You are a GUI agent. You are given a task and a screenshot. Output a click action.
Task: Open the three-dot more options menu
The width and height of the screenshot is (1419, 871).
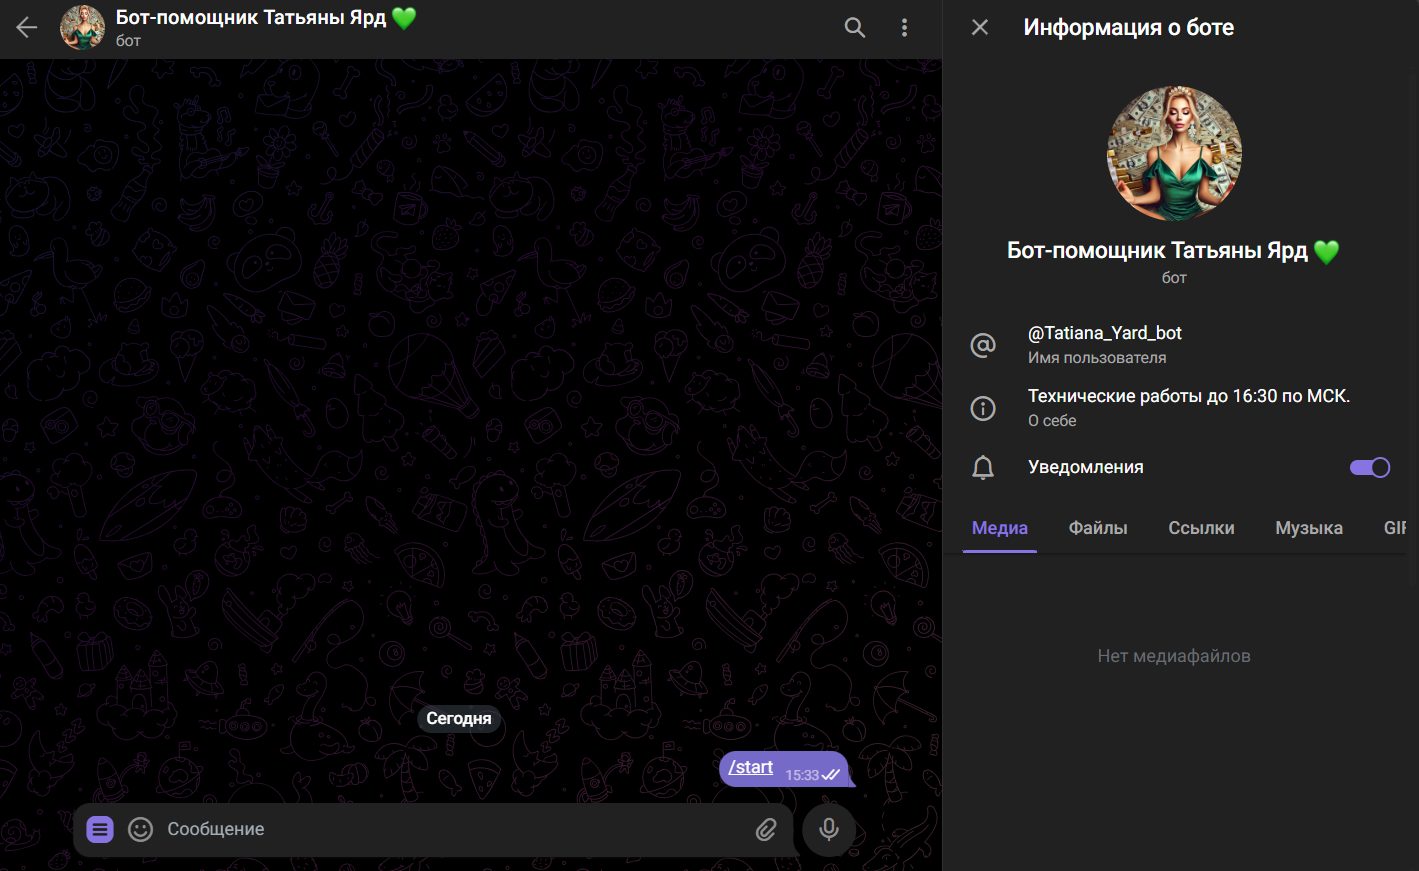[904, 28]
